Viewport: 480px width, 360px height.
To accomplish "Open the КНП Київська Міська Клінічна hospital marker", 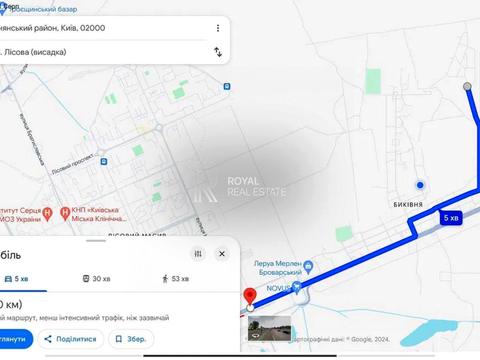I will coord(65,214).
